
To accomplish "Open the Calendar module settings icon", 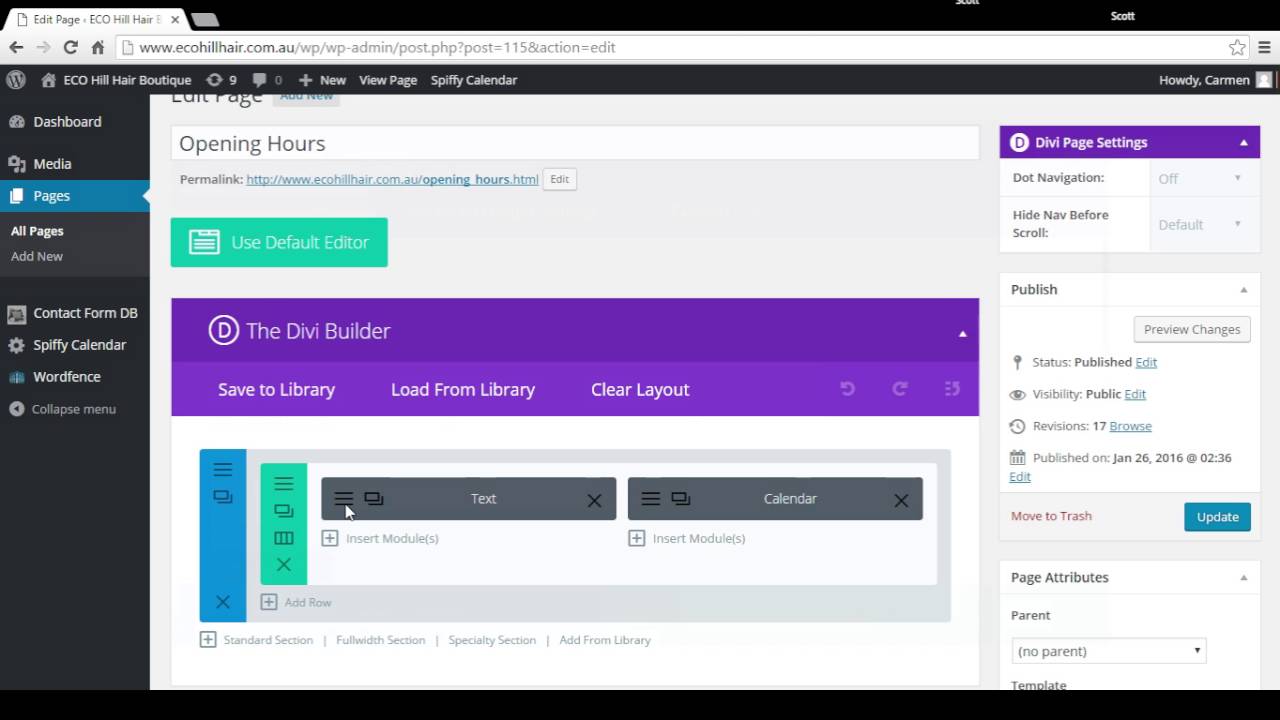I will coord(650,499).
